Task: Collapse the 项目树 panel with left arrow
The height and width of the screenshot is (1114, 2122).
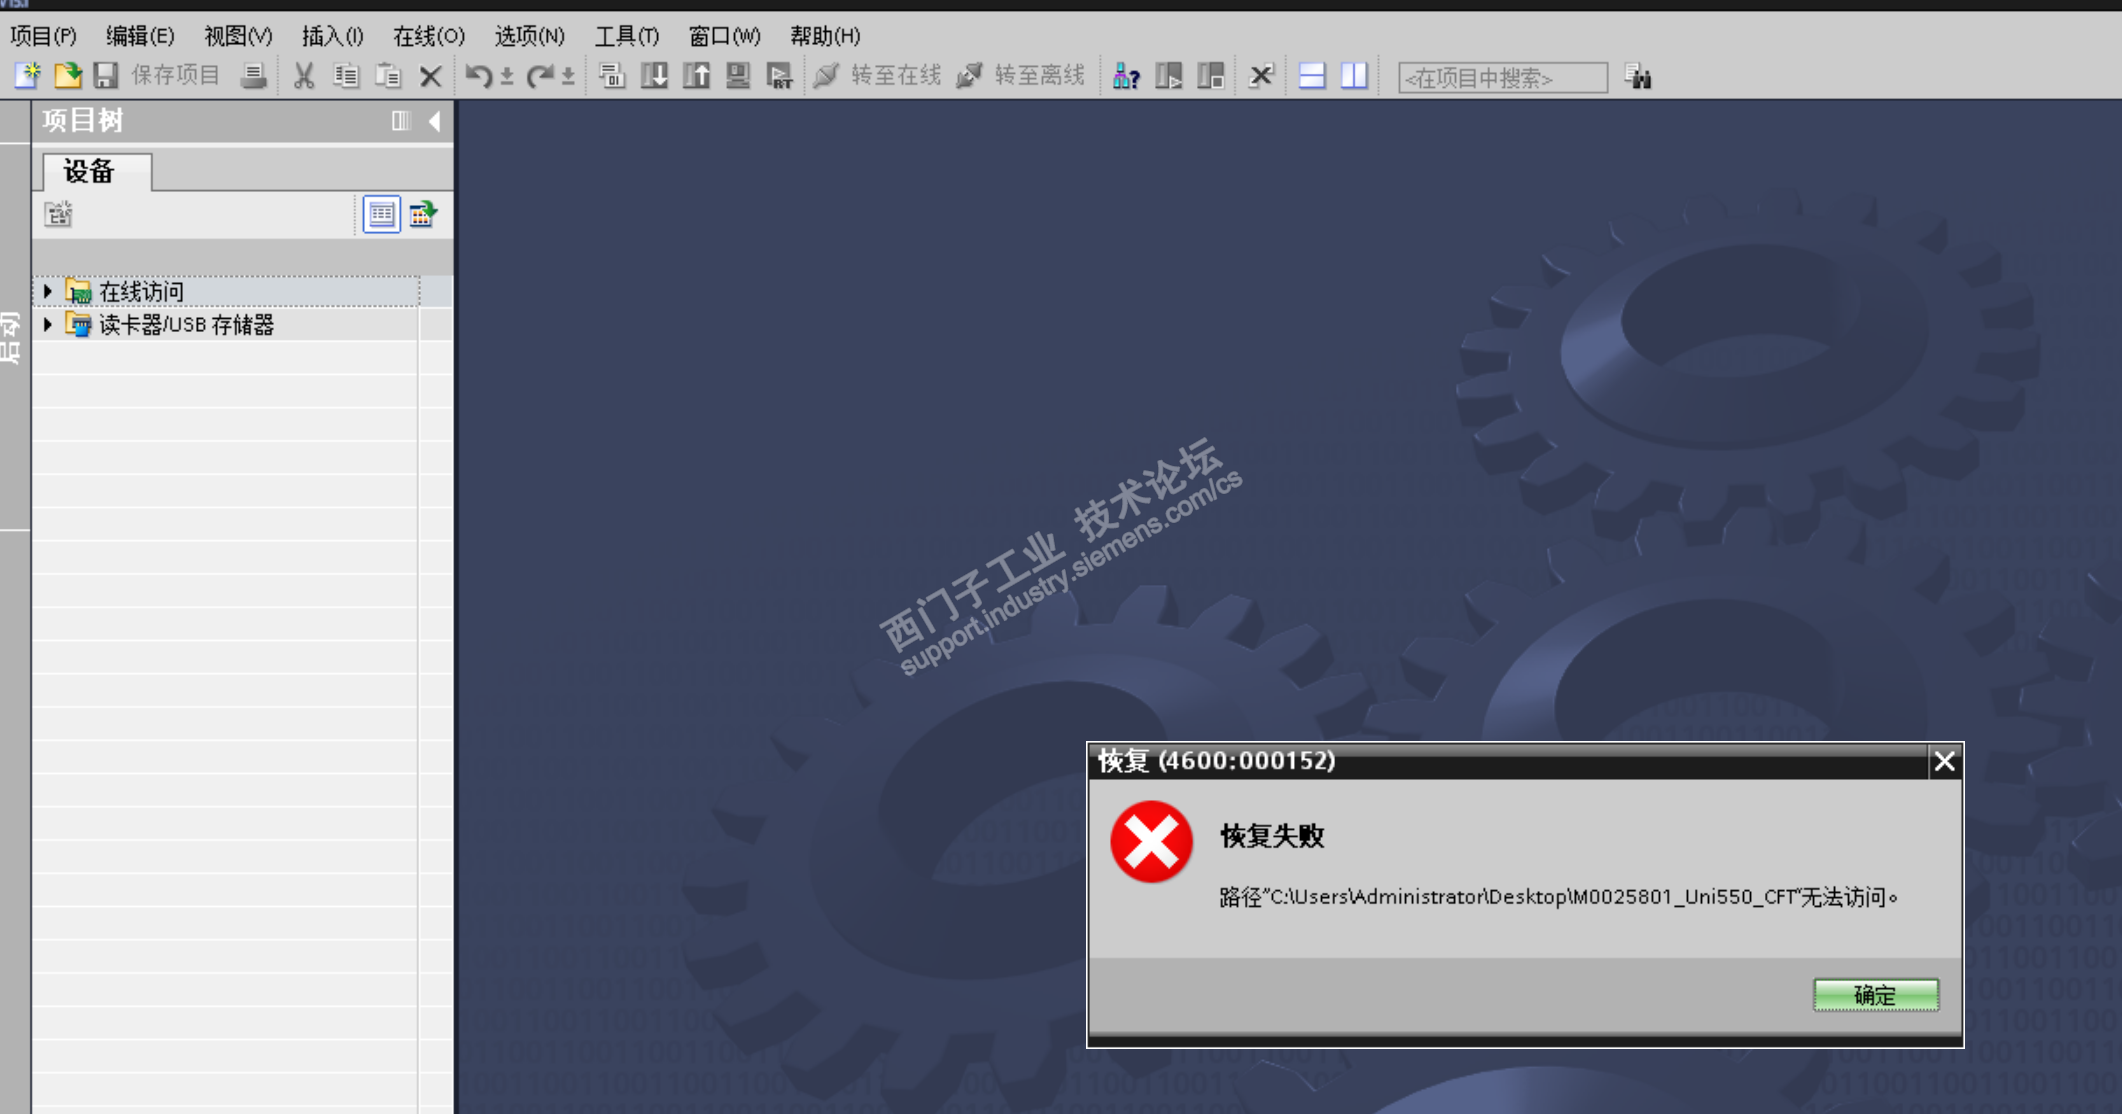Action: tap(435, 121)
